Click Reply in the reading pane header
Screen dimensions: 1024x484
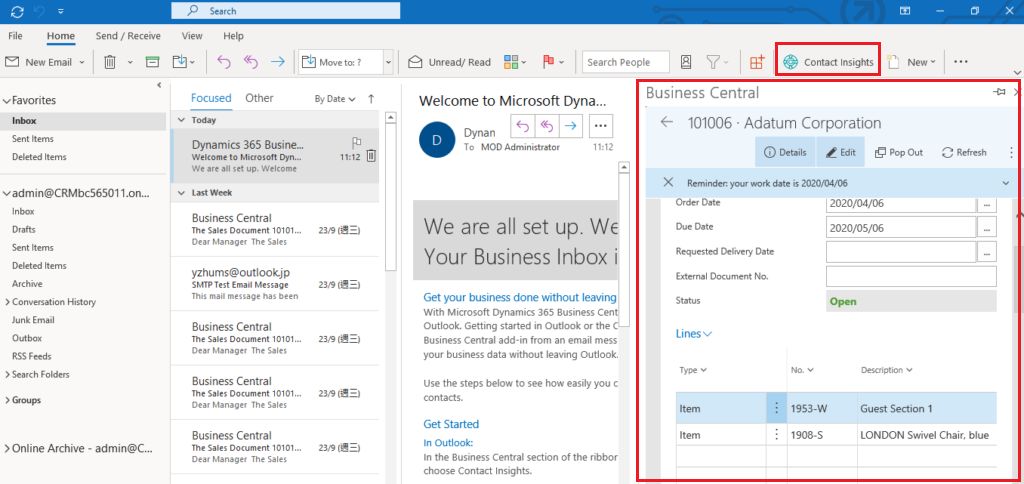click(522, 126)
